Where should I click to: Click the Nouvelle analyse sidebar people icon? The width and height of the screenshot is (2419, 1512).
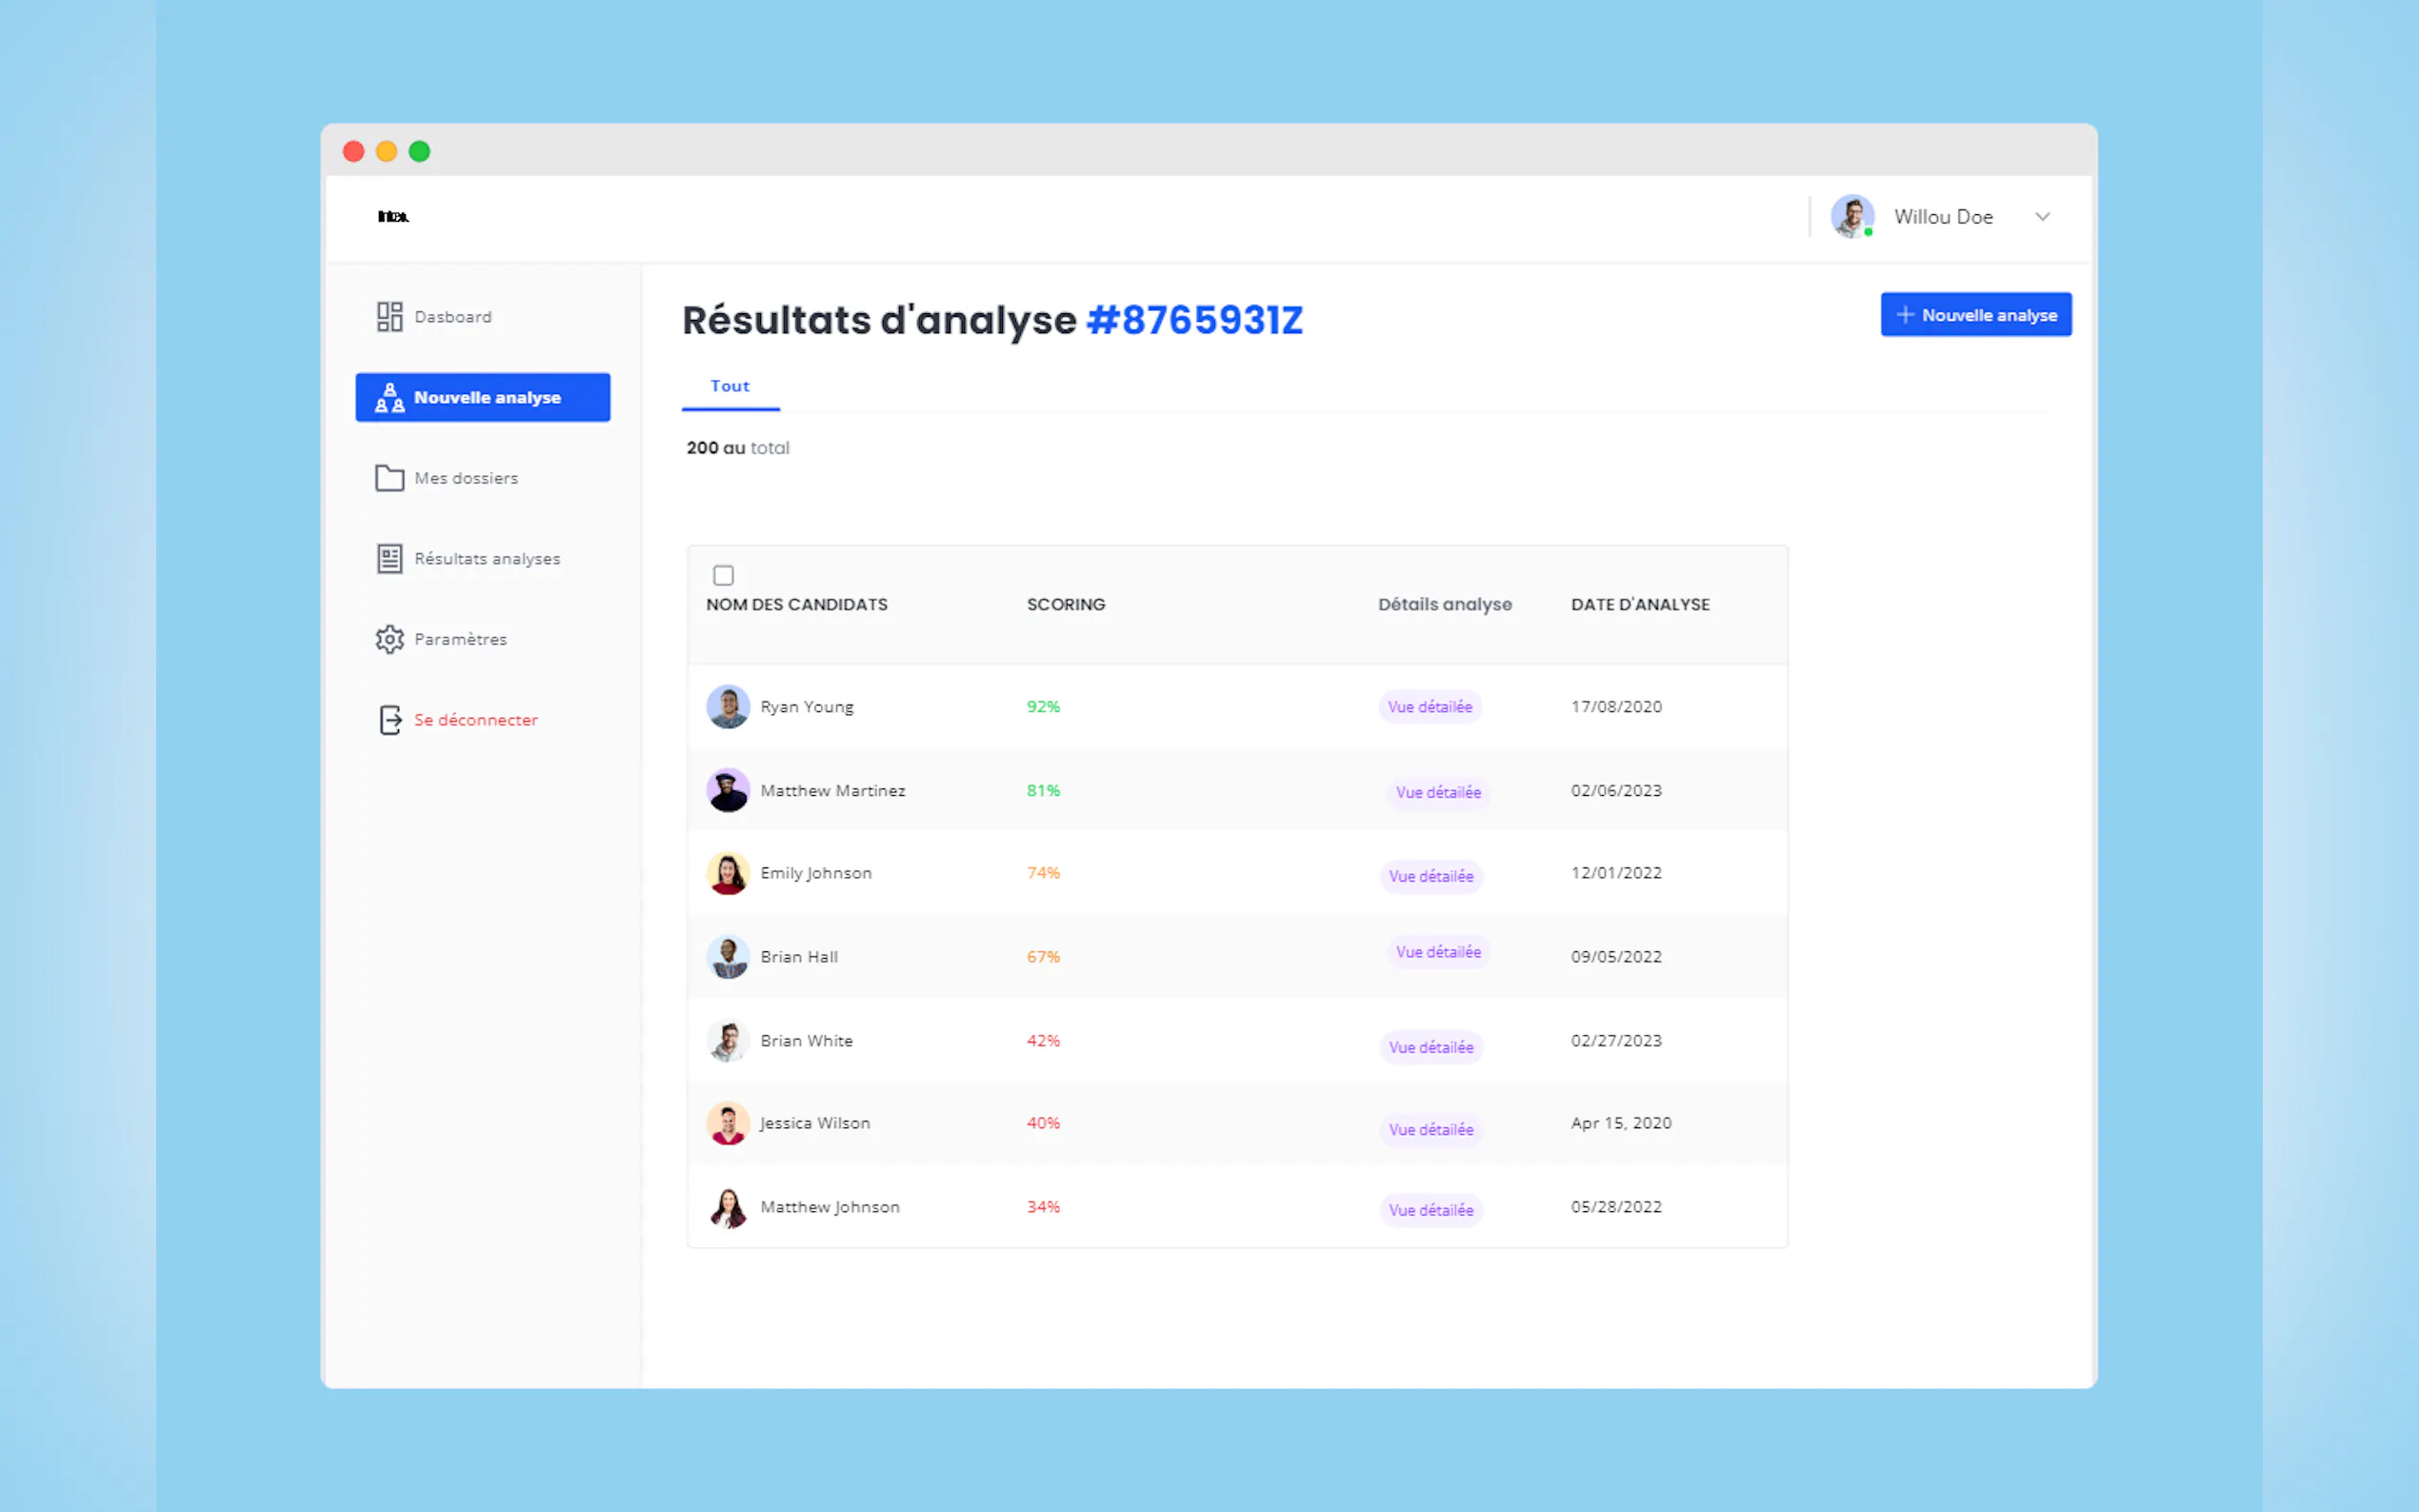click(389, 398)
